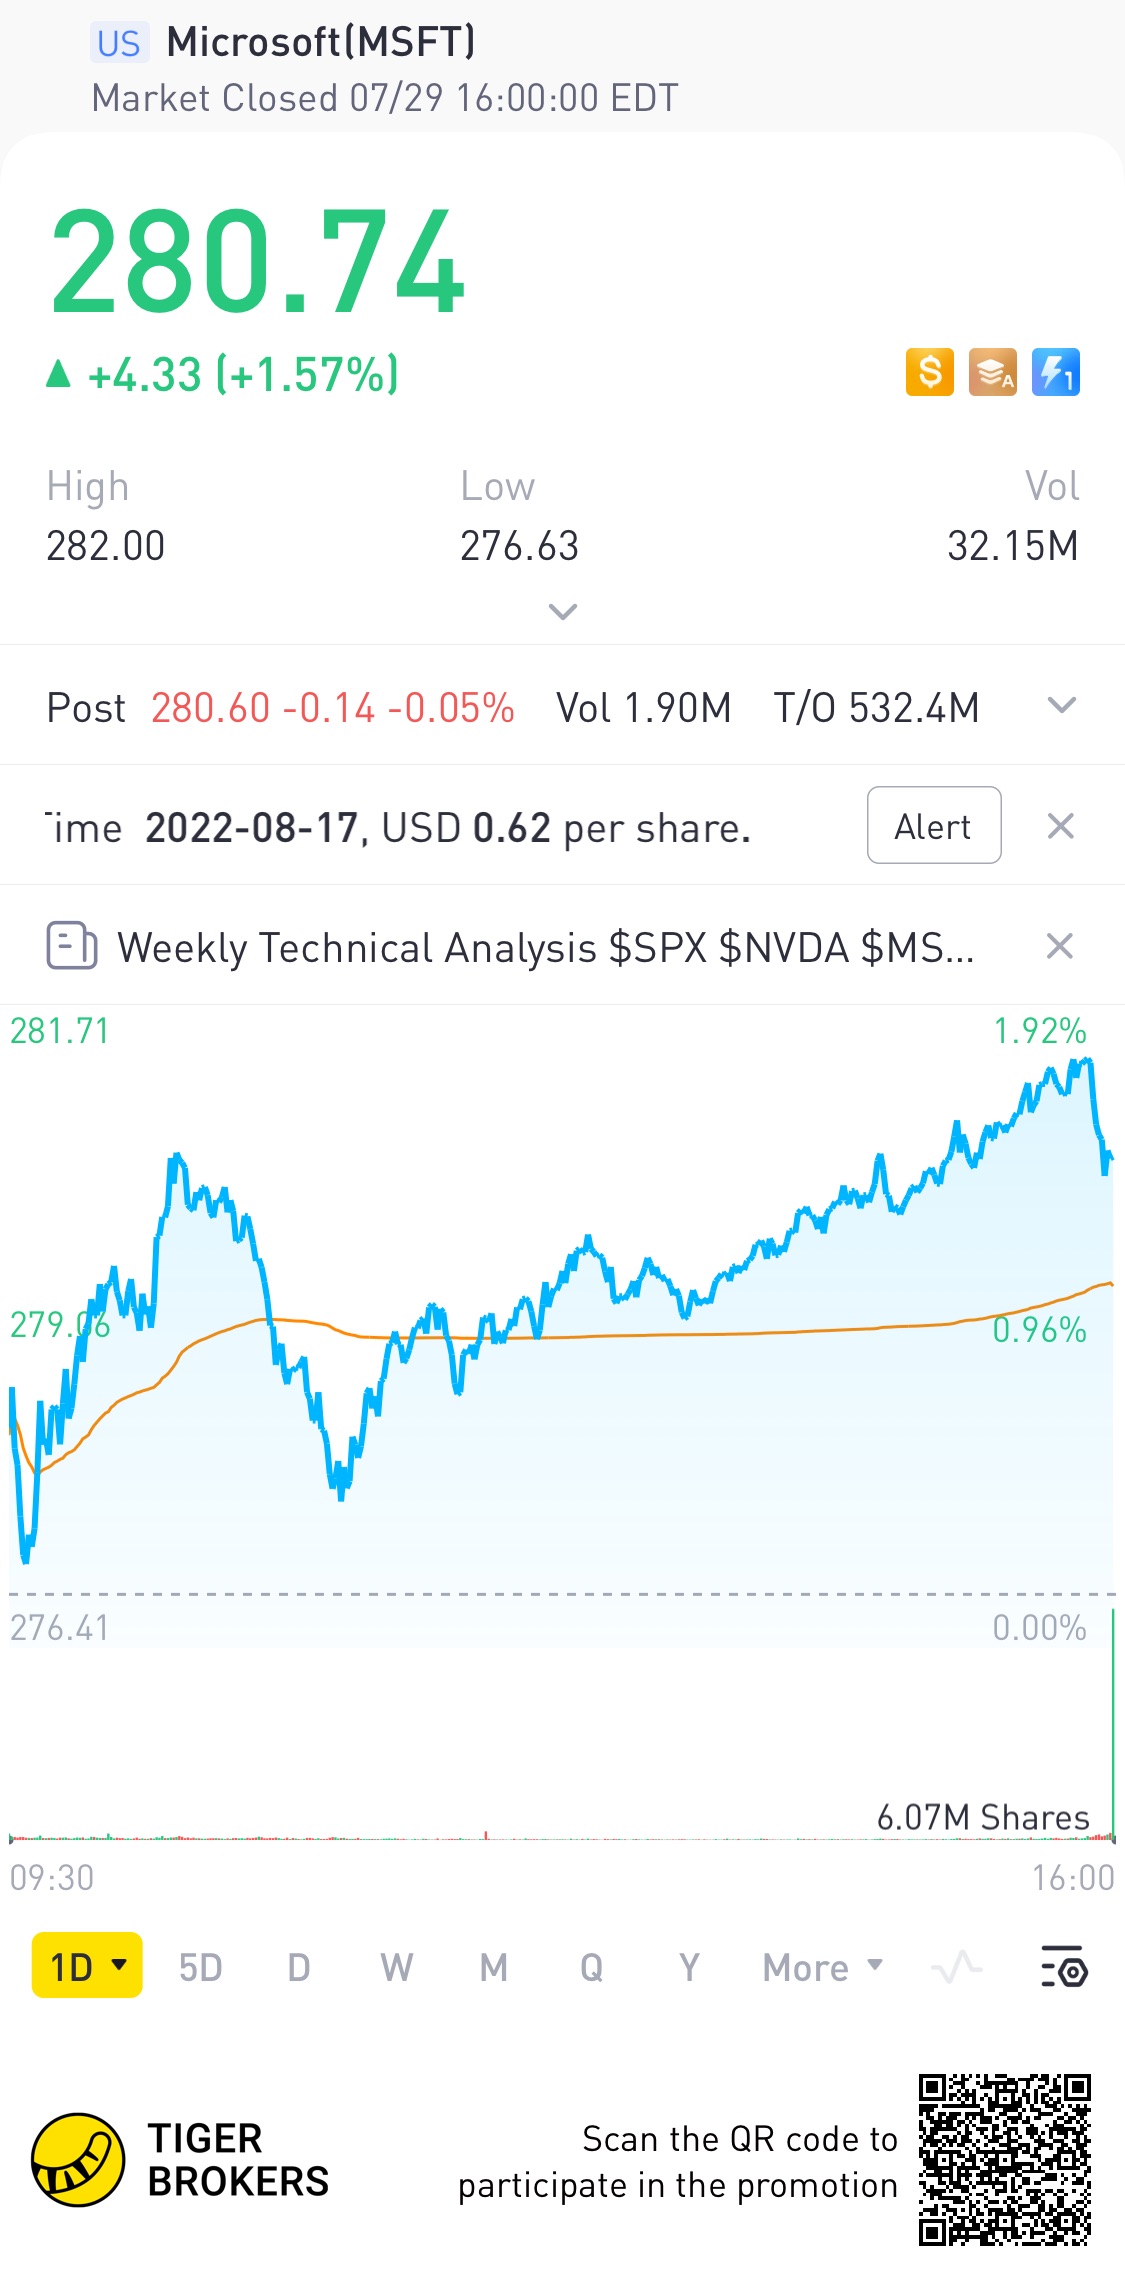The height and width of the screenshot is (2280, 1125).
Task: Open the chart settings icon
Action: (1064, 1966)
